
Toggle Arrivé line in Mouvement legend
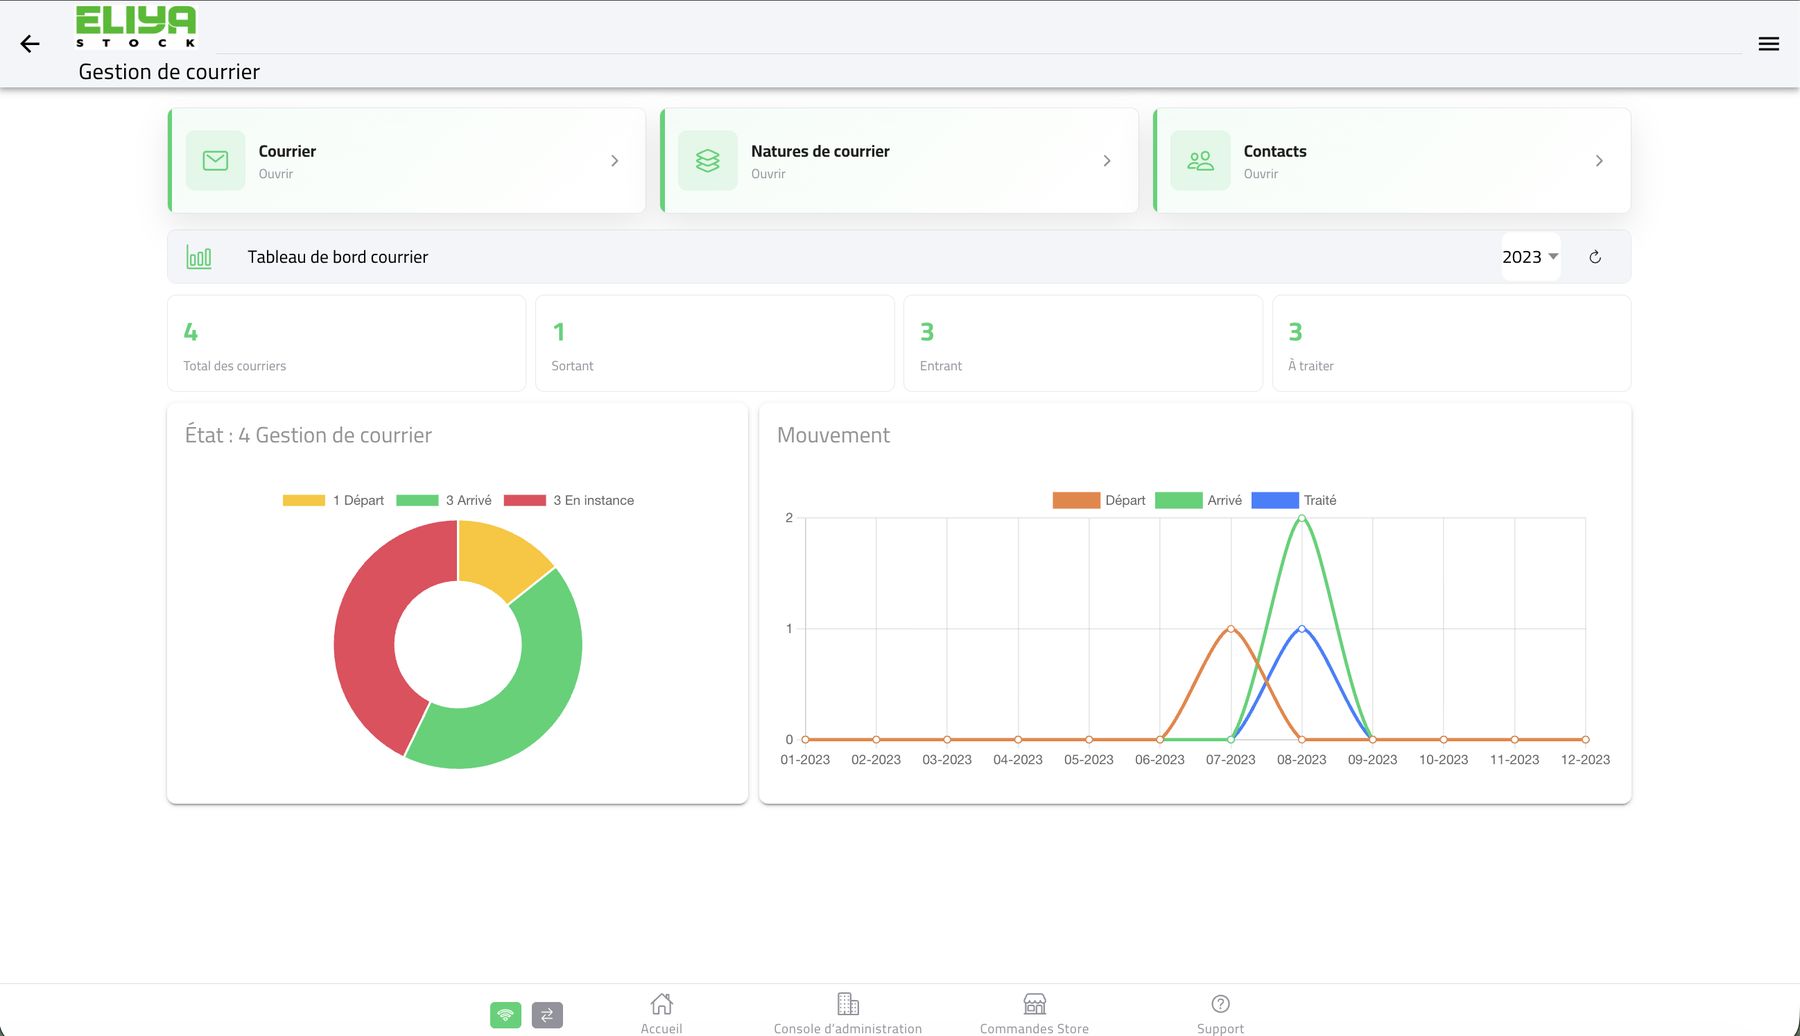click(1198, 500)
